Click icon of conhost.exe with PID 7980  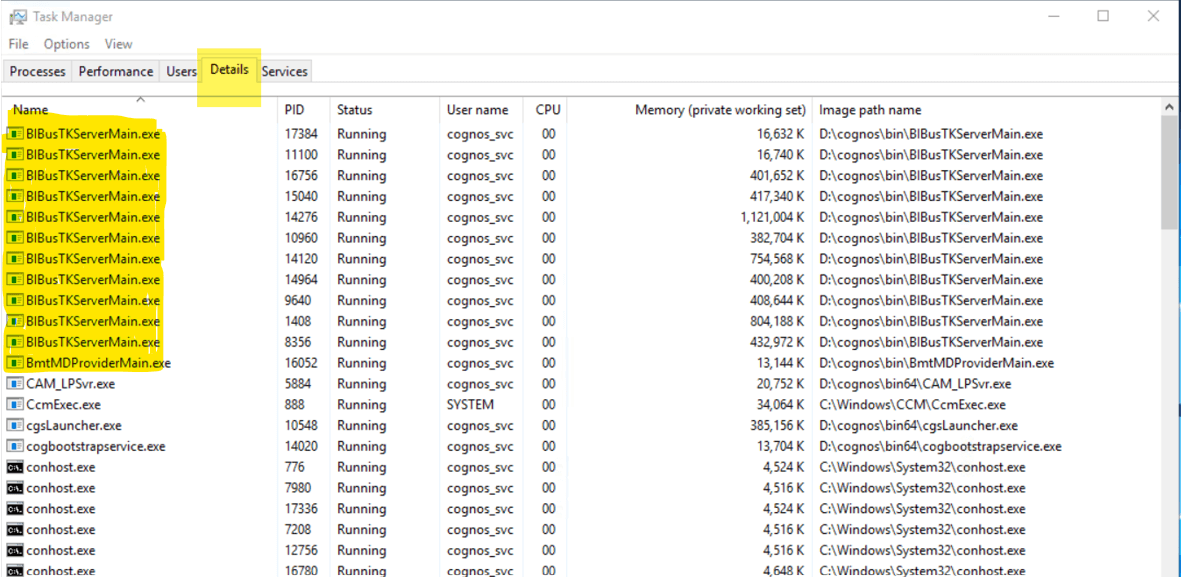(x=15, y=488)
